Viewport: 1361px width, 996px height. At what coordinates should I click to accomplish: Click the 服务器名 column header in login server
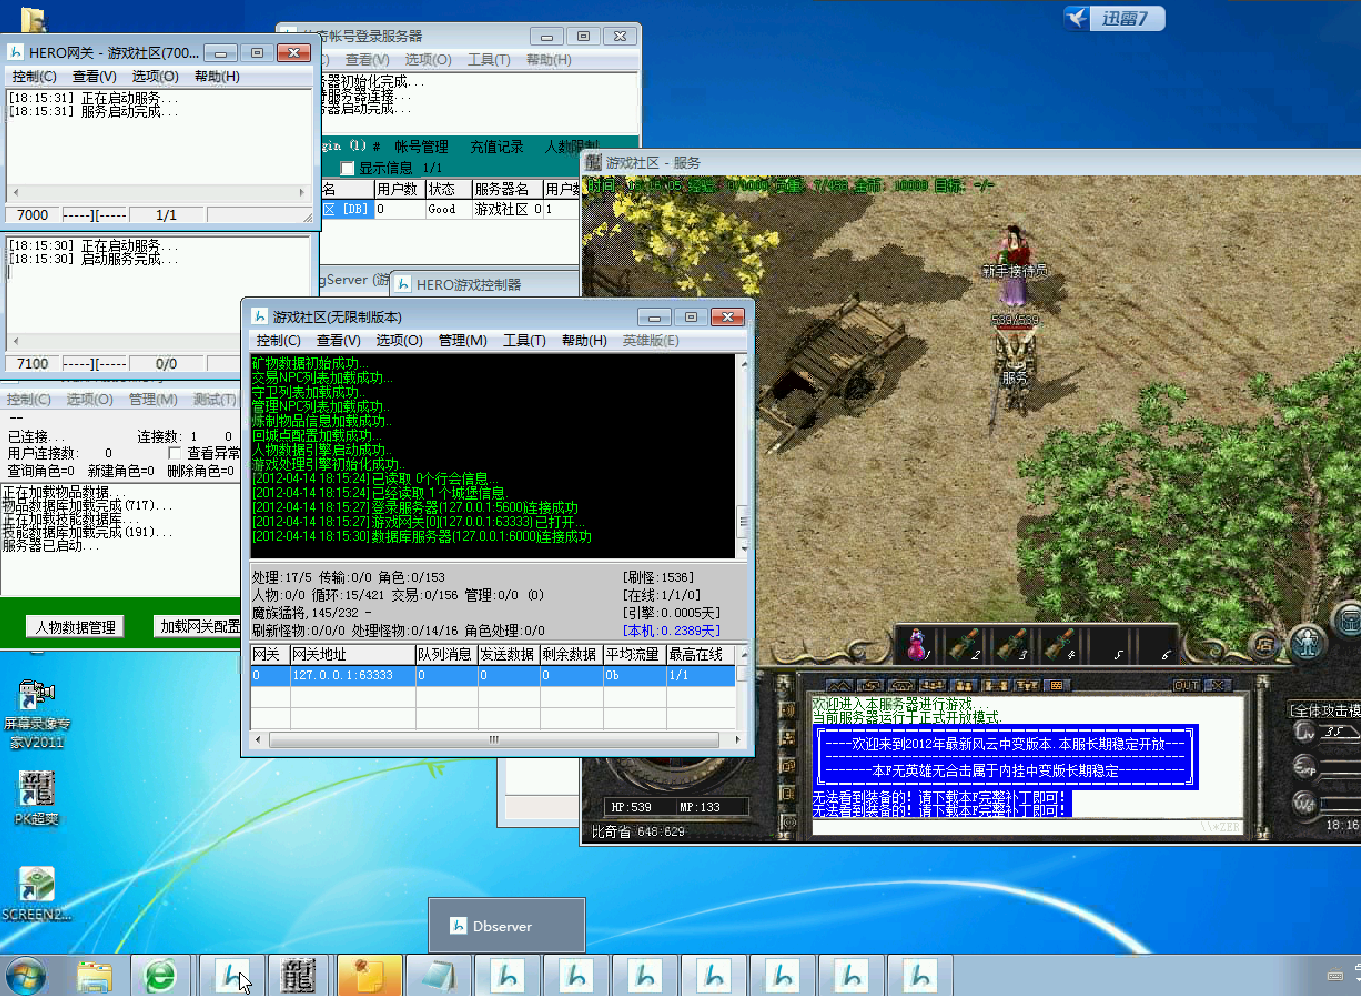pos(506,189)
